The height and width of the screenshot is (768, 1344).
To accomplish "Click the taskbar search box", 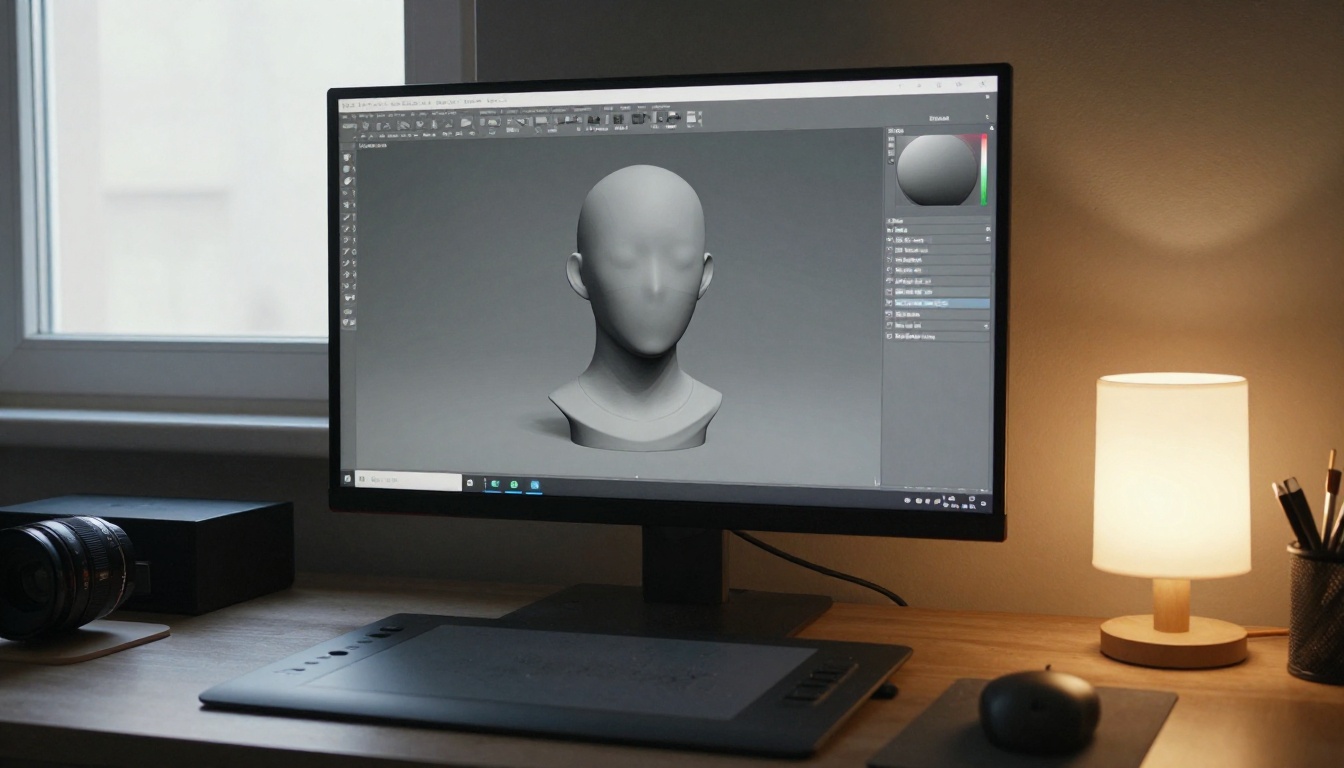I will 408,481.
